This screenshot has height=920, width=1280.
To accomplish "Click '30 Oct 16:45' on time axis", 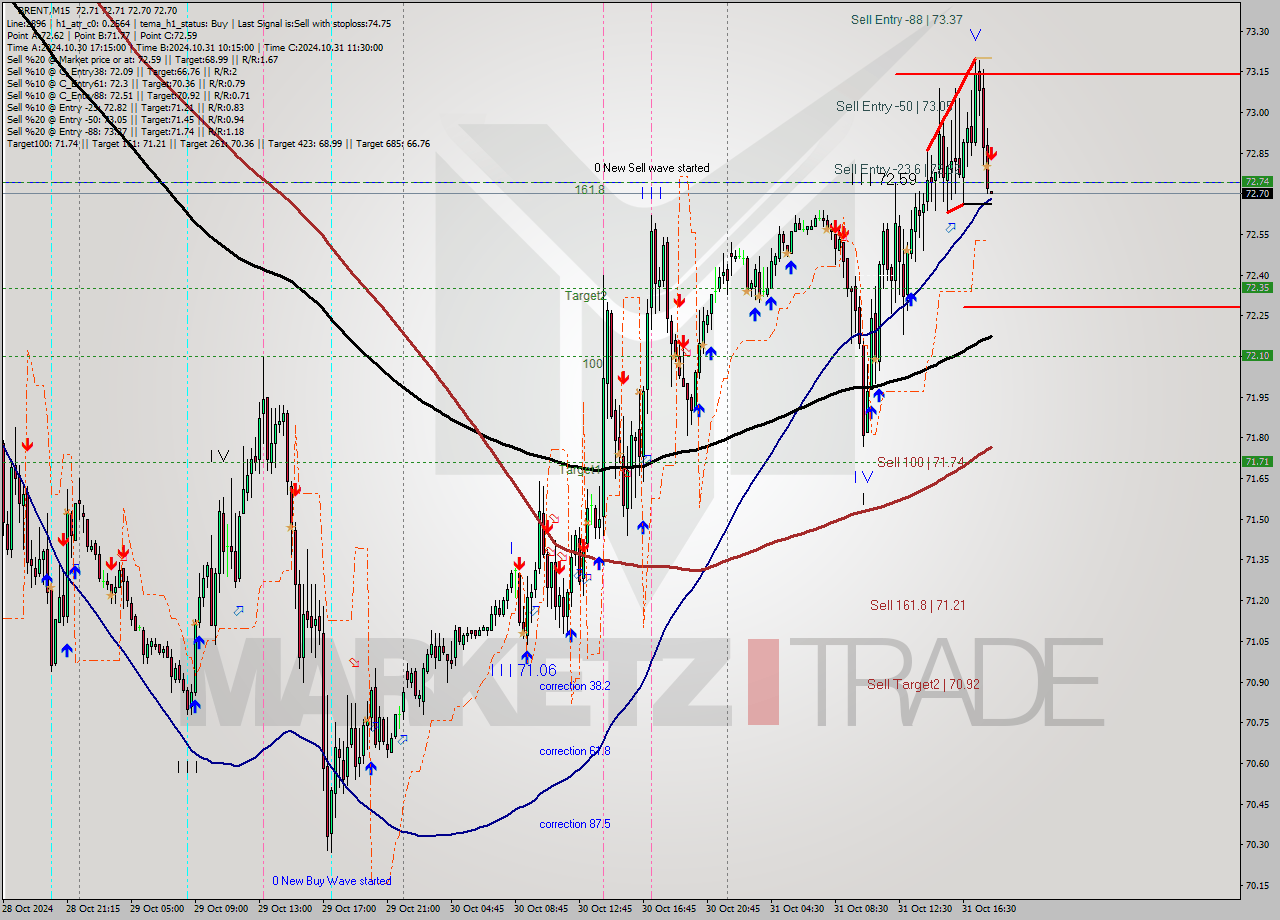I will (669, 909).
